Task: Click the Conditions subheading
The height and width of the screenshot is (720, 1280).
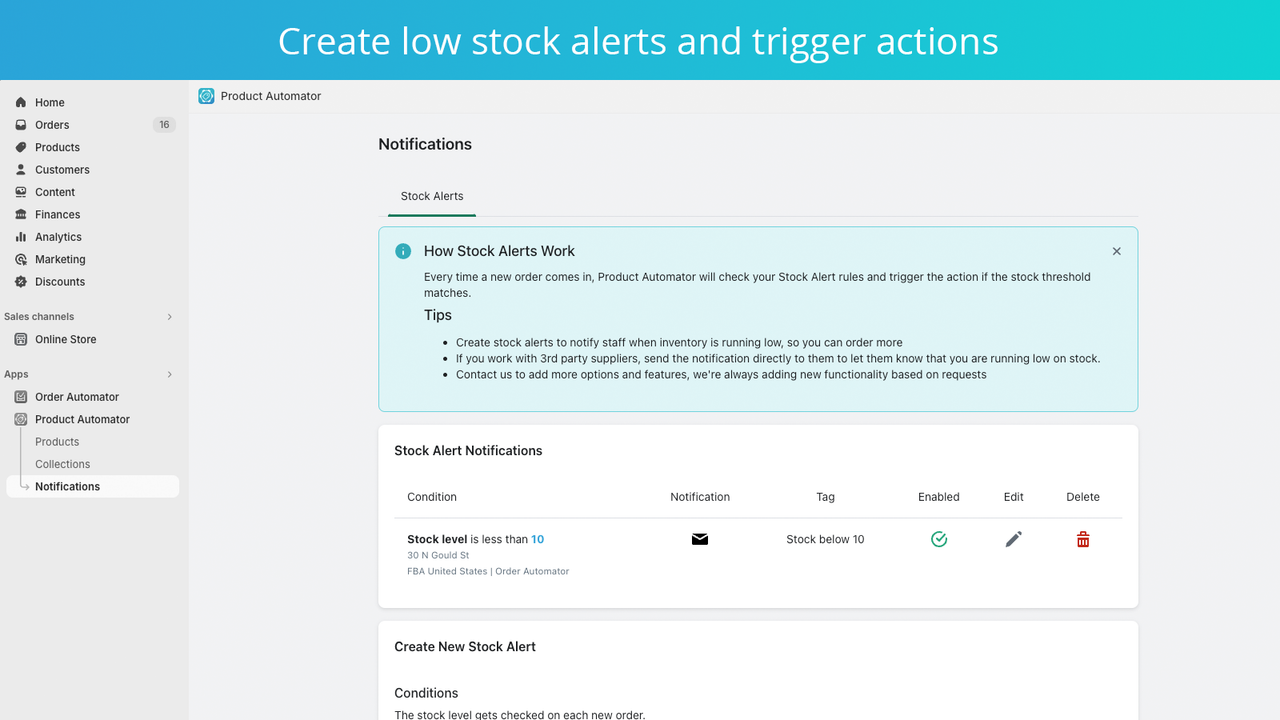Action: tap(426, 693)
